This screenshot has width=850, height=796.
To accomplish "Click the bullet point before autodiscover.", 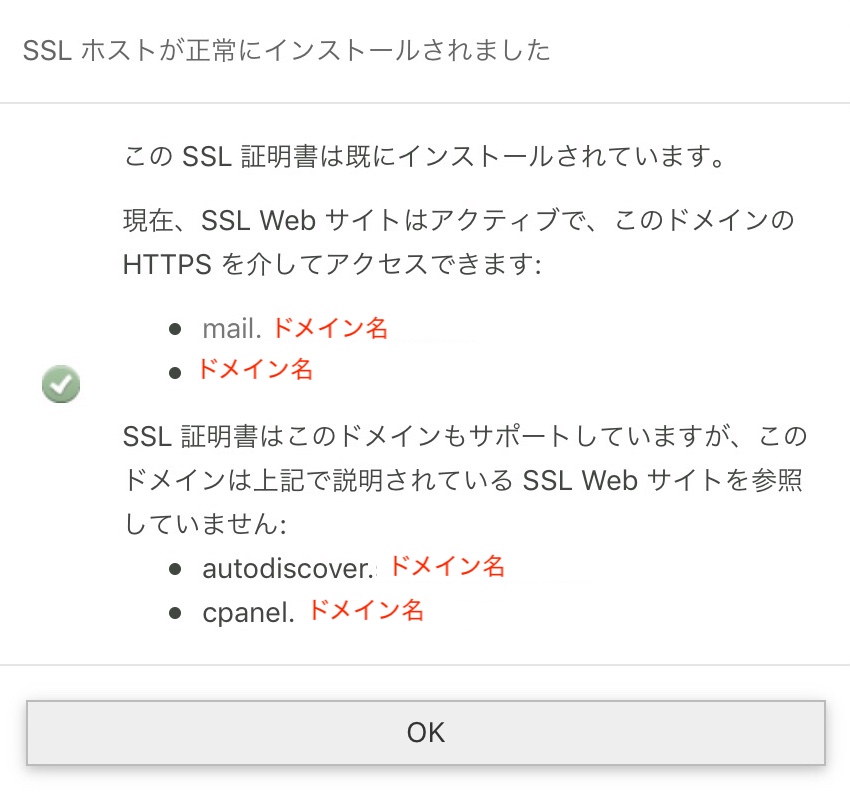I will click(x=175, y=569).
